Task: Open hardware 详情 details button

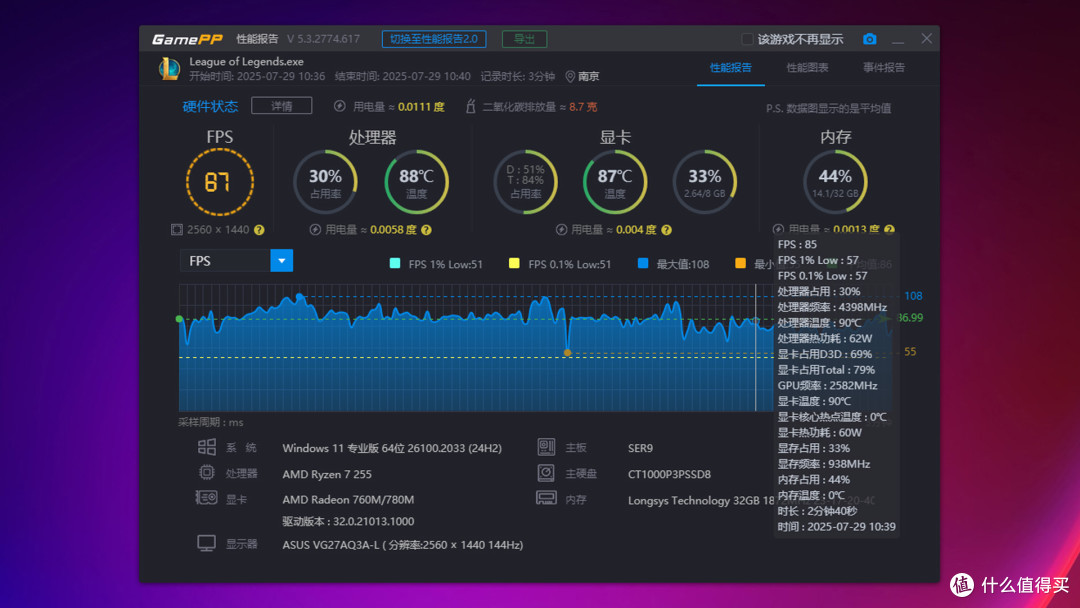Action: coord(282,106)
